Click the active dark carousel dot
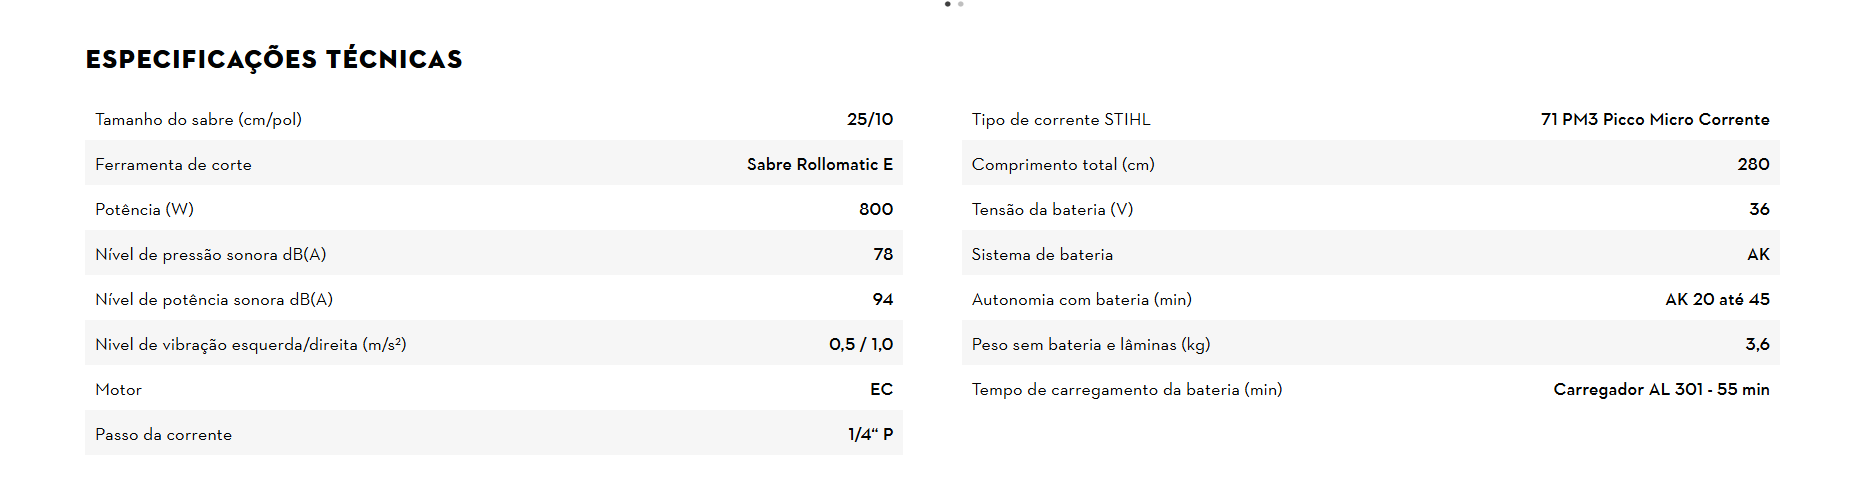Viewport: 1865px width, 492px height. tap(947, 4)
